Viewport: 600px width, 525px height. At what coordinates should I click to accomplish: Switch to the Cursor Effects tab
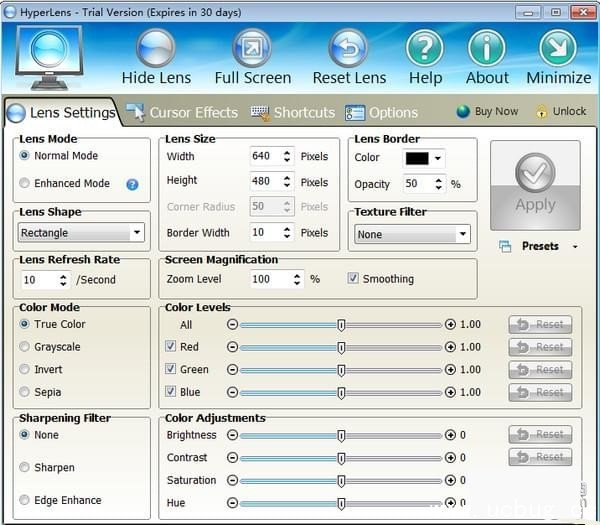[182, 112]
